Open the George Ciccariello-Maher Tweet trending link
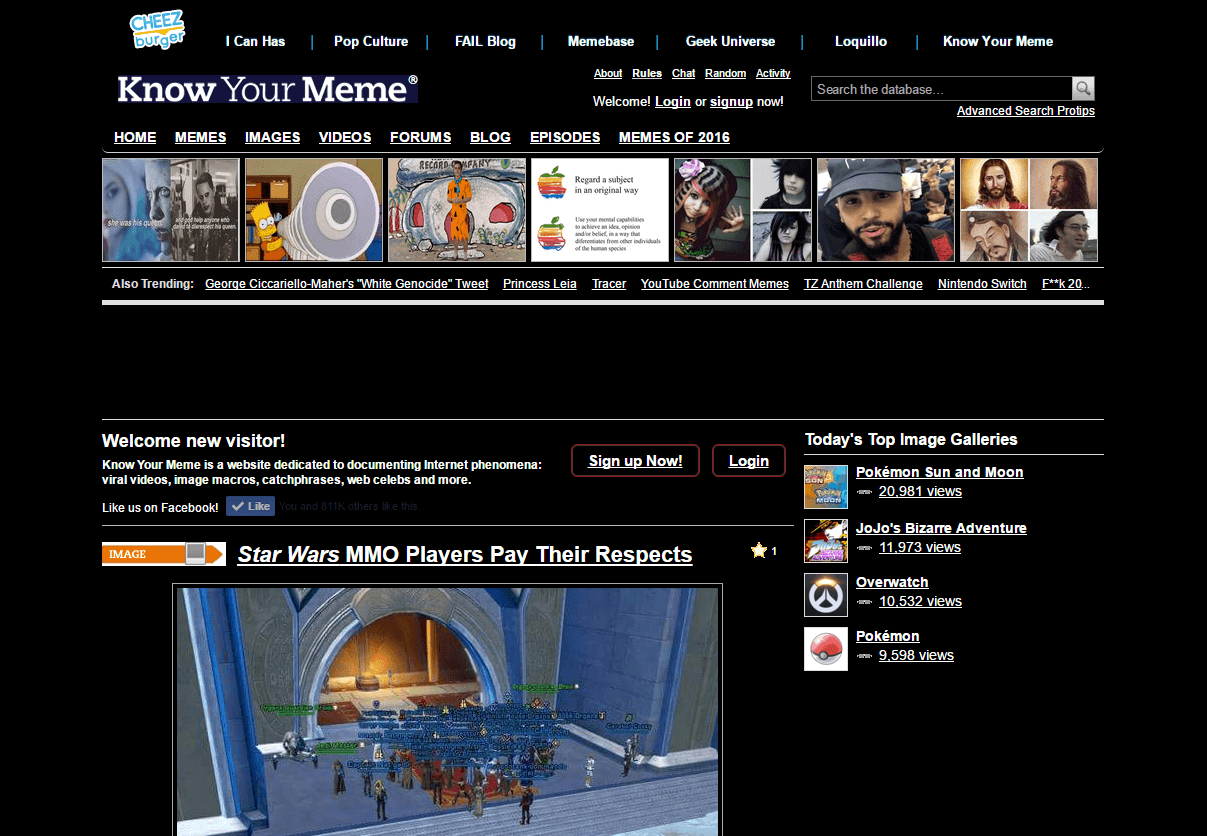 (x=347, y=284)
